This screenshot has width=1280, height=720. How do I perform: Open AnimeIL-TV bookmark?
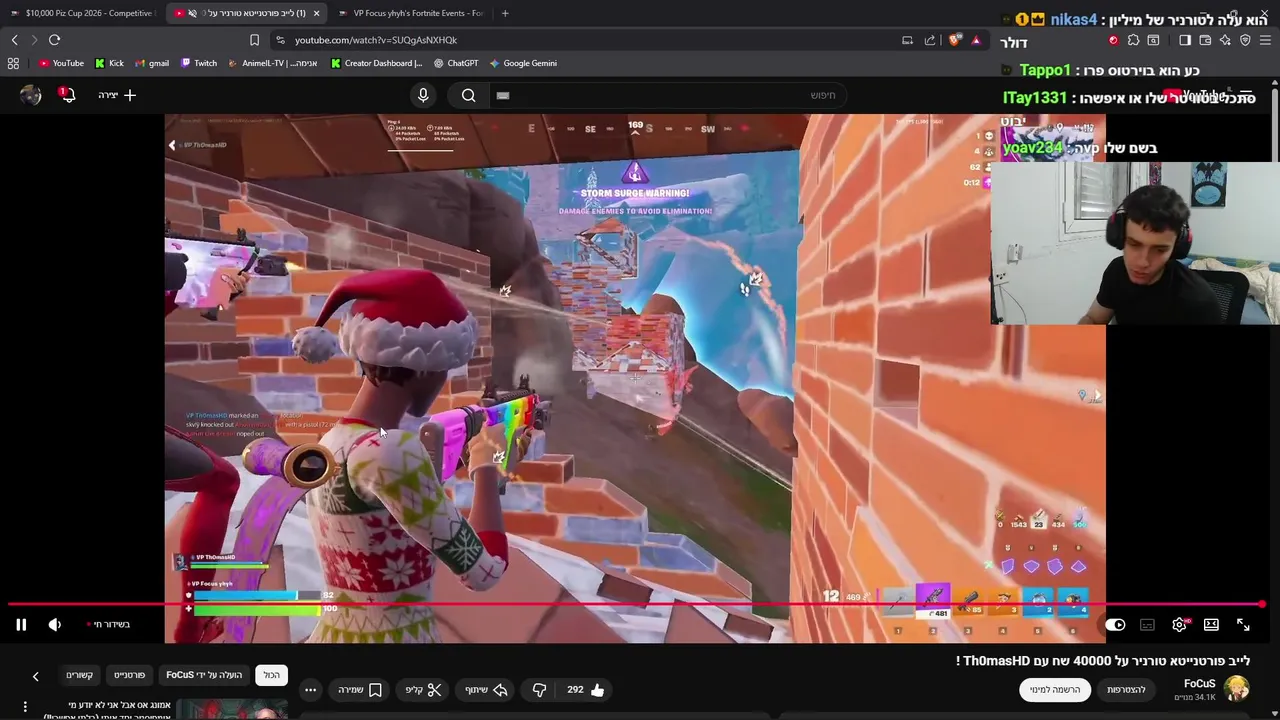pyautogui.click(x=273, y=63)
